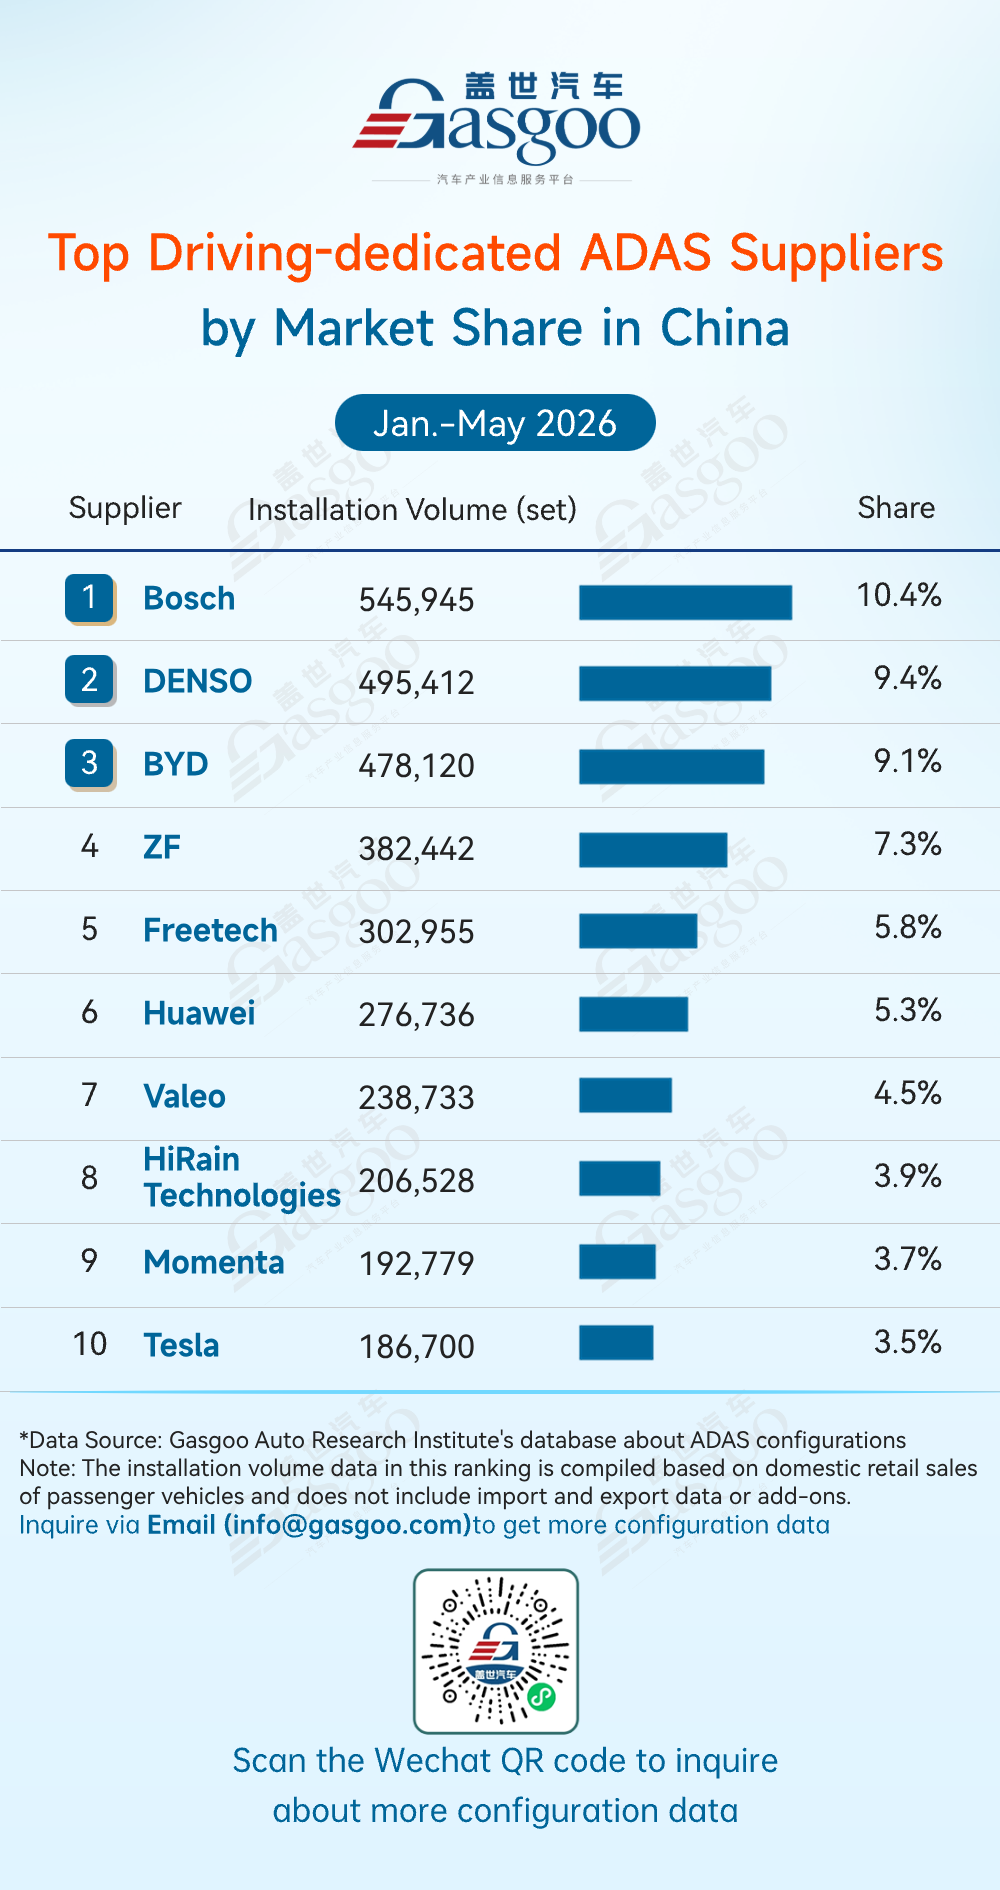1000x1890 pixels.
Task: Click the rank 1 badge beside Bosch
Action: 90,598
